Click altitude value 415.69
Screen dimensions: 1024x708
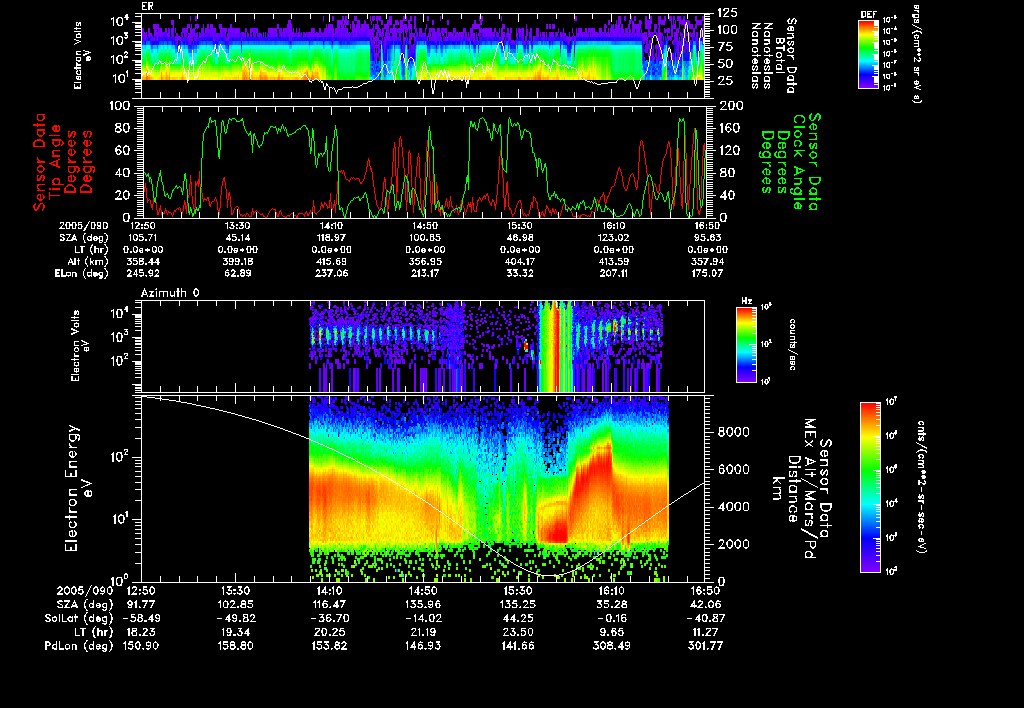[x=332, y=261]
